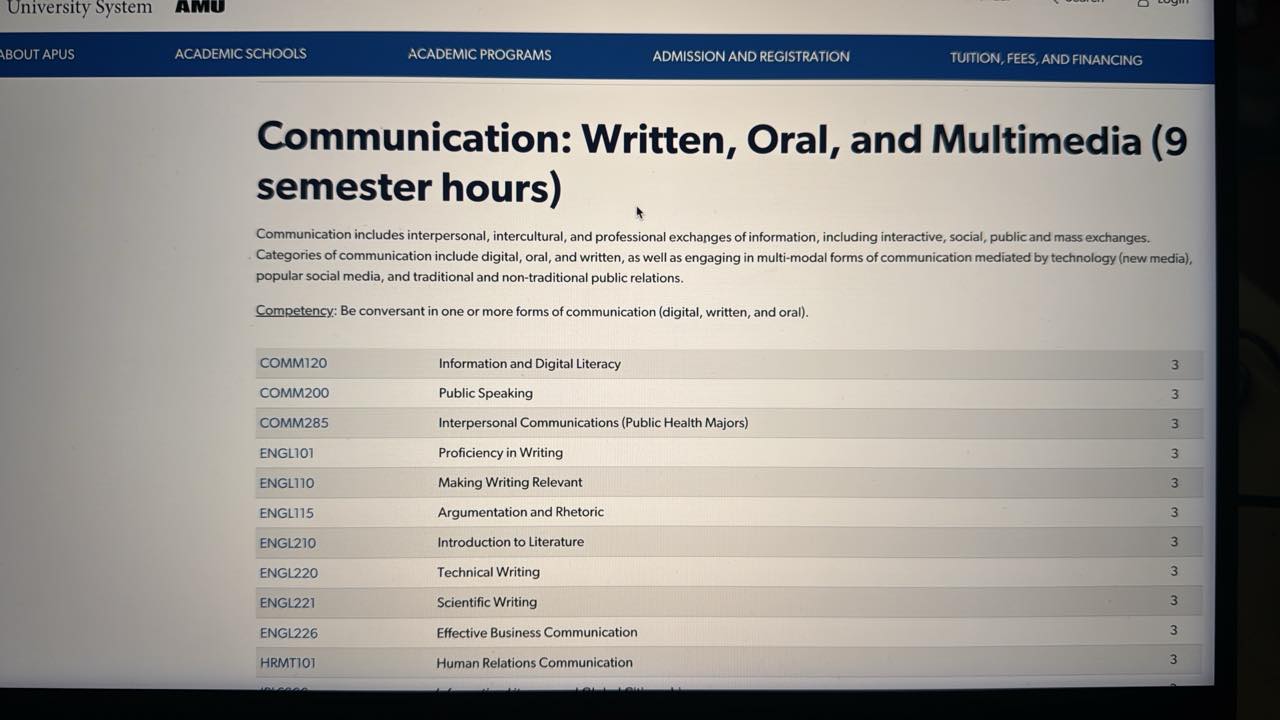Click the Login link in header
Image resolution: width=1280 pixels, height=720 pixels.
click(1163, 3)
